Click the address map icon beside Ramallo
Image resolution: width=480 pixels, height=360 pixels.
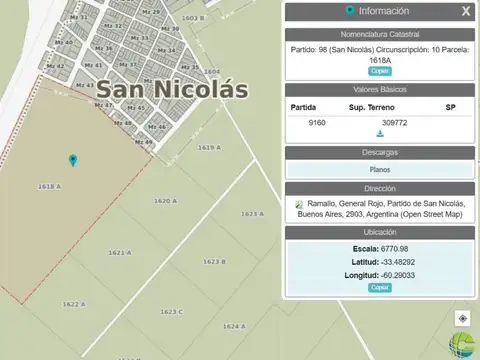pyautogui.click(x=299, y=204)
